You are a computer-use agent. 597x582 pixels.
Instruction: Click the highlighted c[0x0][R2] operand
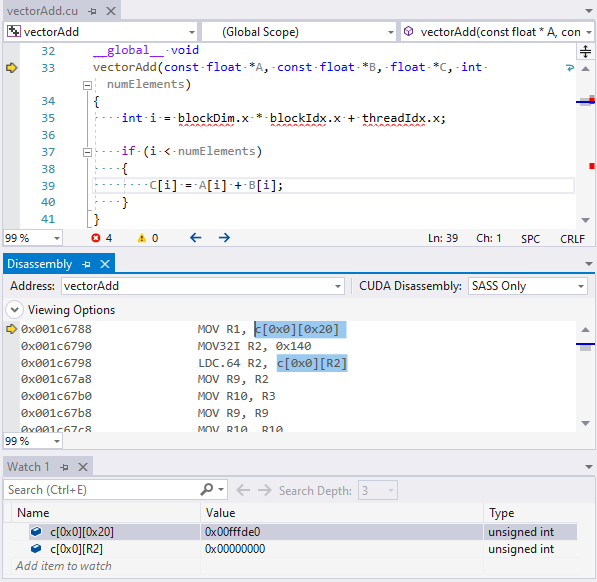[312, 363]
